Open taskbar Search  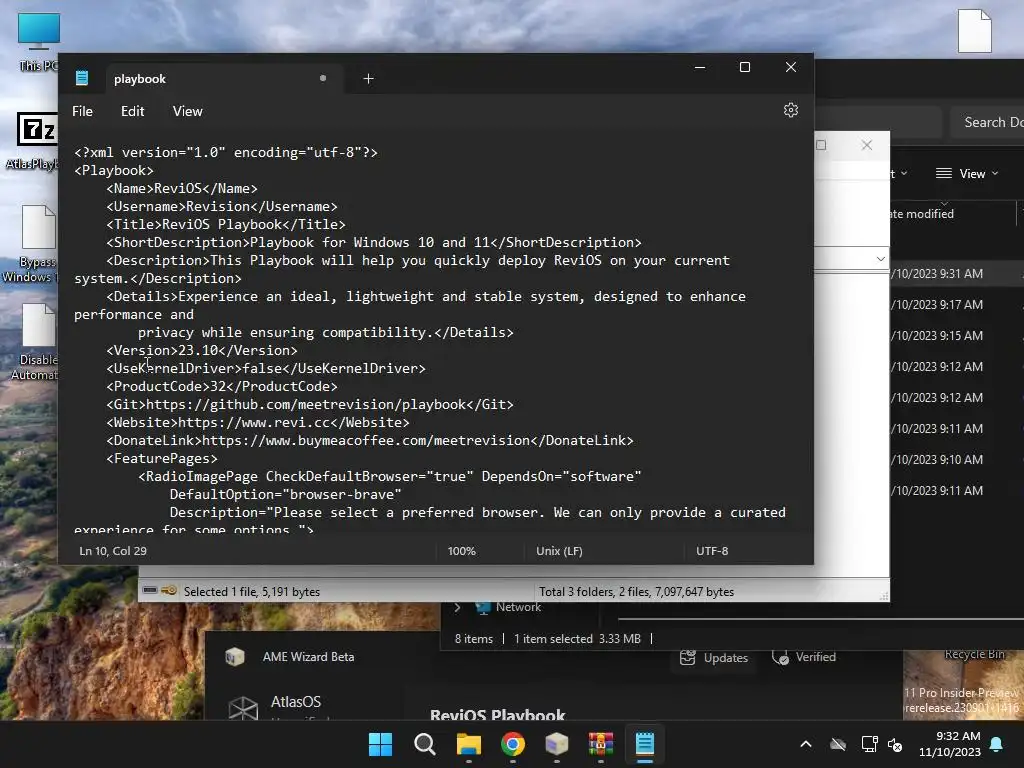point(424,744)
